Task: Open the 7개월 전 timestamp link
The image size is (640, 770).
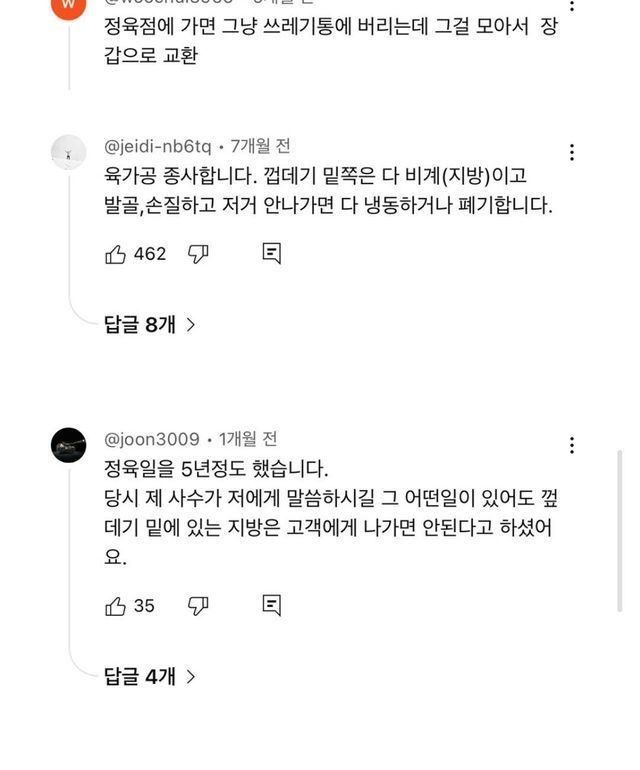Action: [x=260, y=147]
